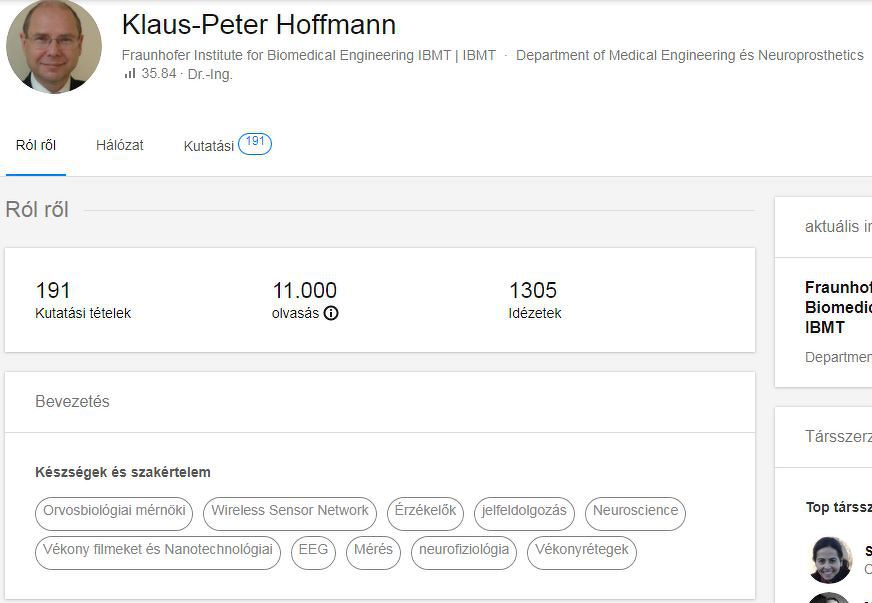
Task: Select the Mérés skill tag
Action: tap(373, 551)
